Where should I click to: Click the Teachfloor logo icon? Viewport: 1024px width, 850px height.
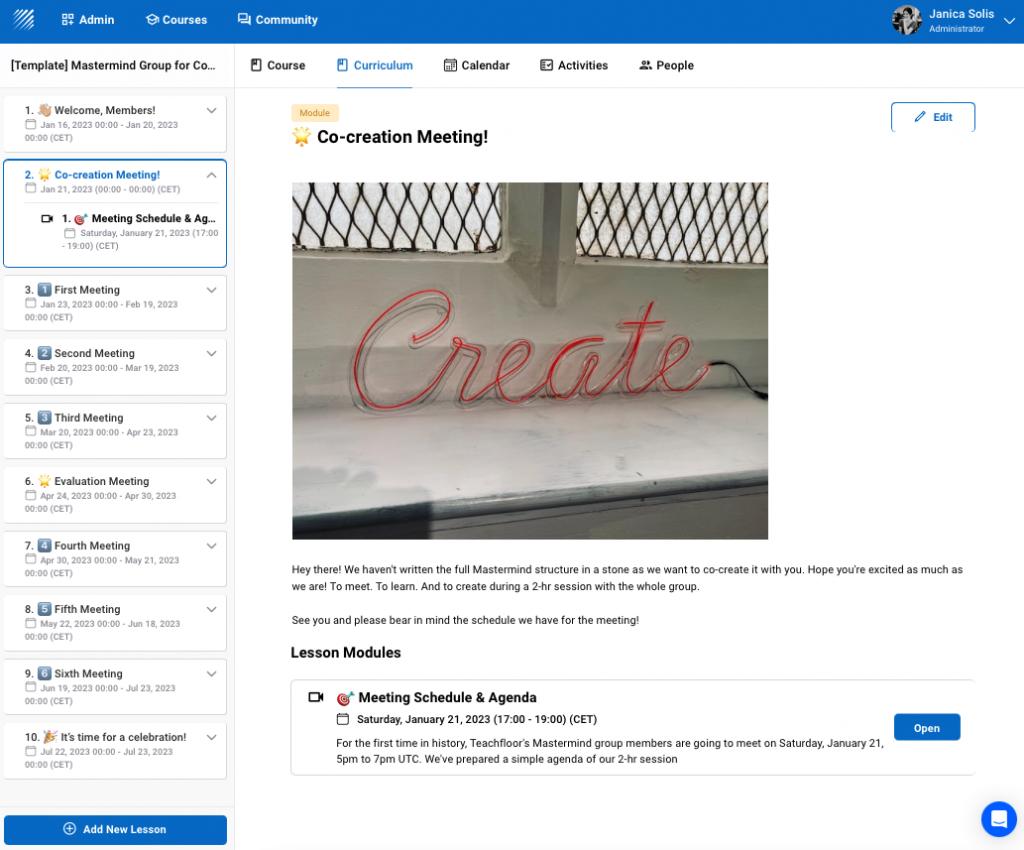coord(24,20)
